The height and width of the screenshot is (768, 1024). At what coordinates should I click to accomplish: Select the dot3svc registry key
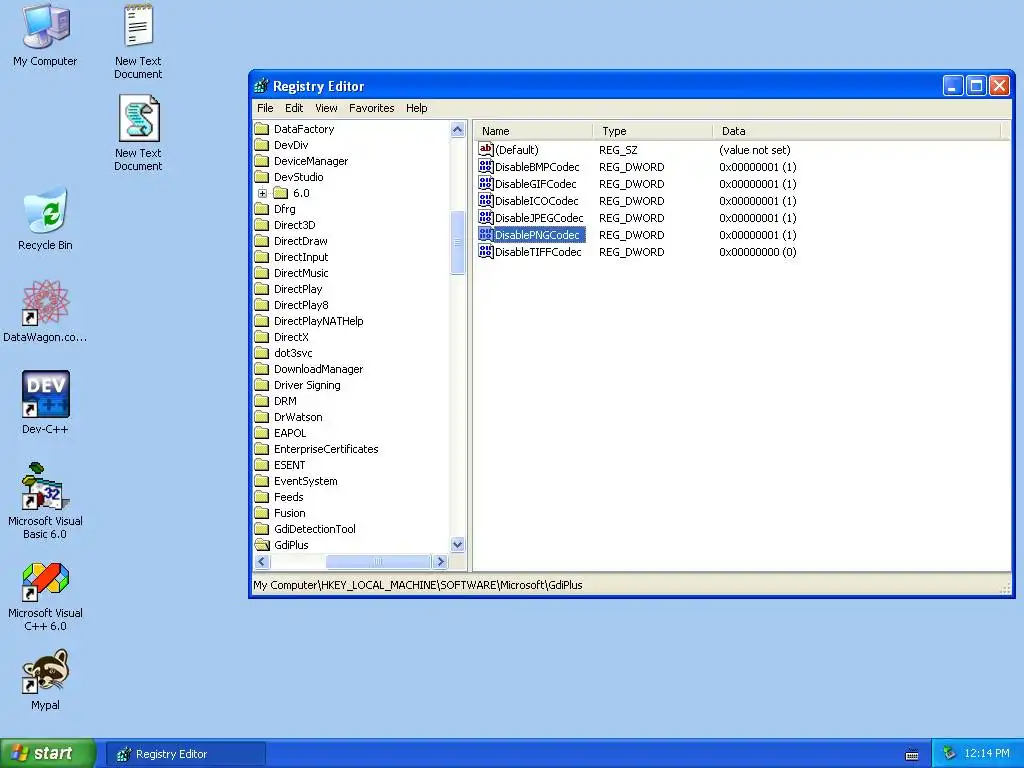[x=293, y=353]
